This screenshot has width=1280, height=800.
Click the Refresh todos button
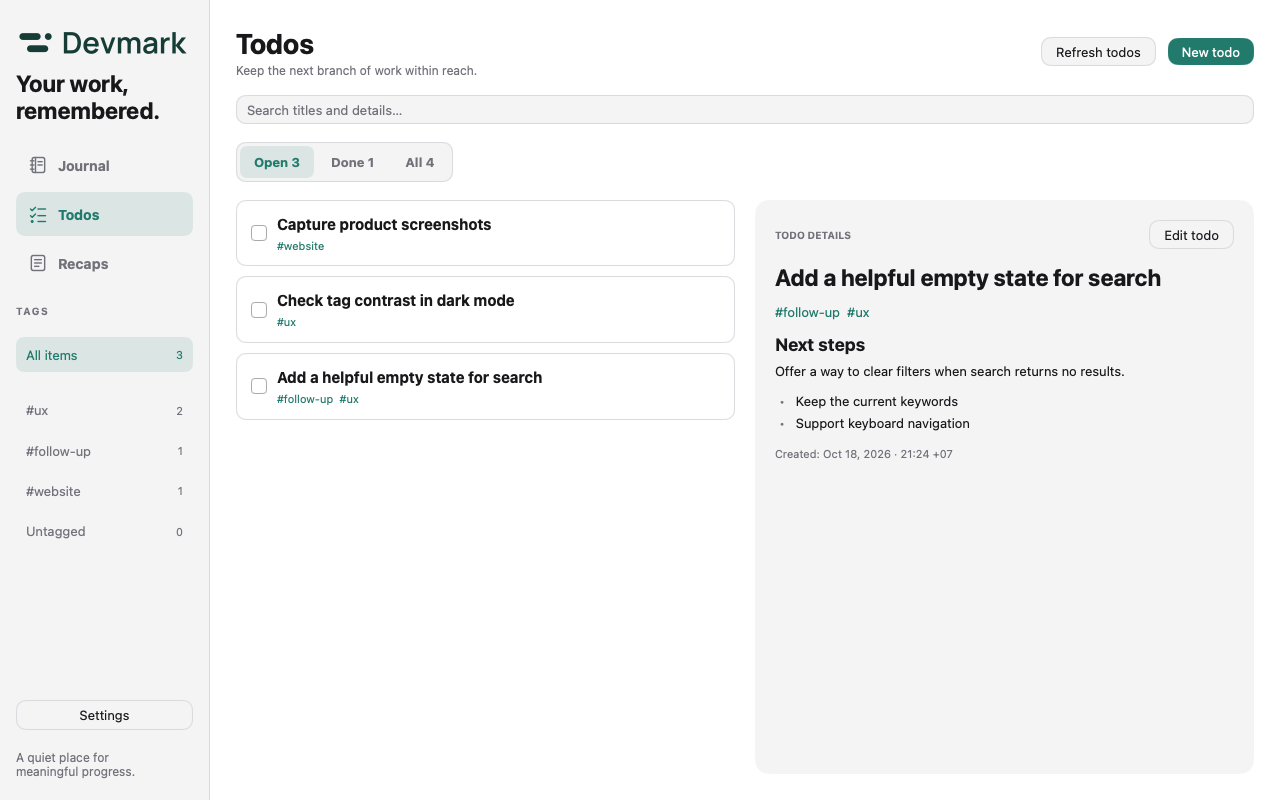coord(1098,52)
